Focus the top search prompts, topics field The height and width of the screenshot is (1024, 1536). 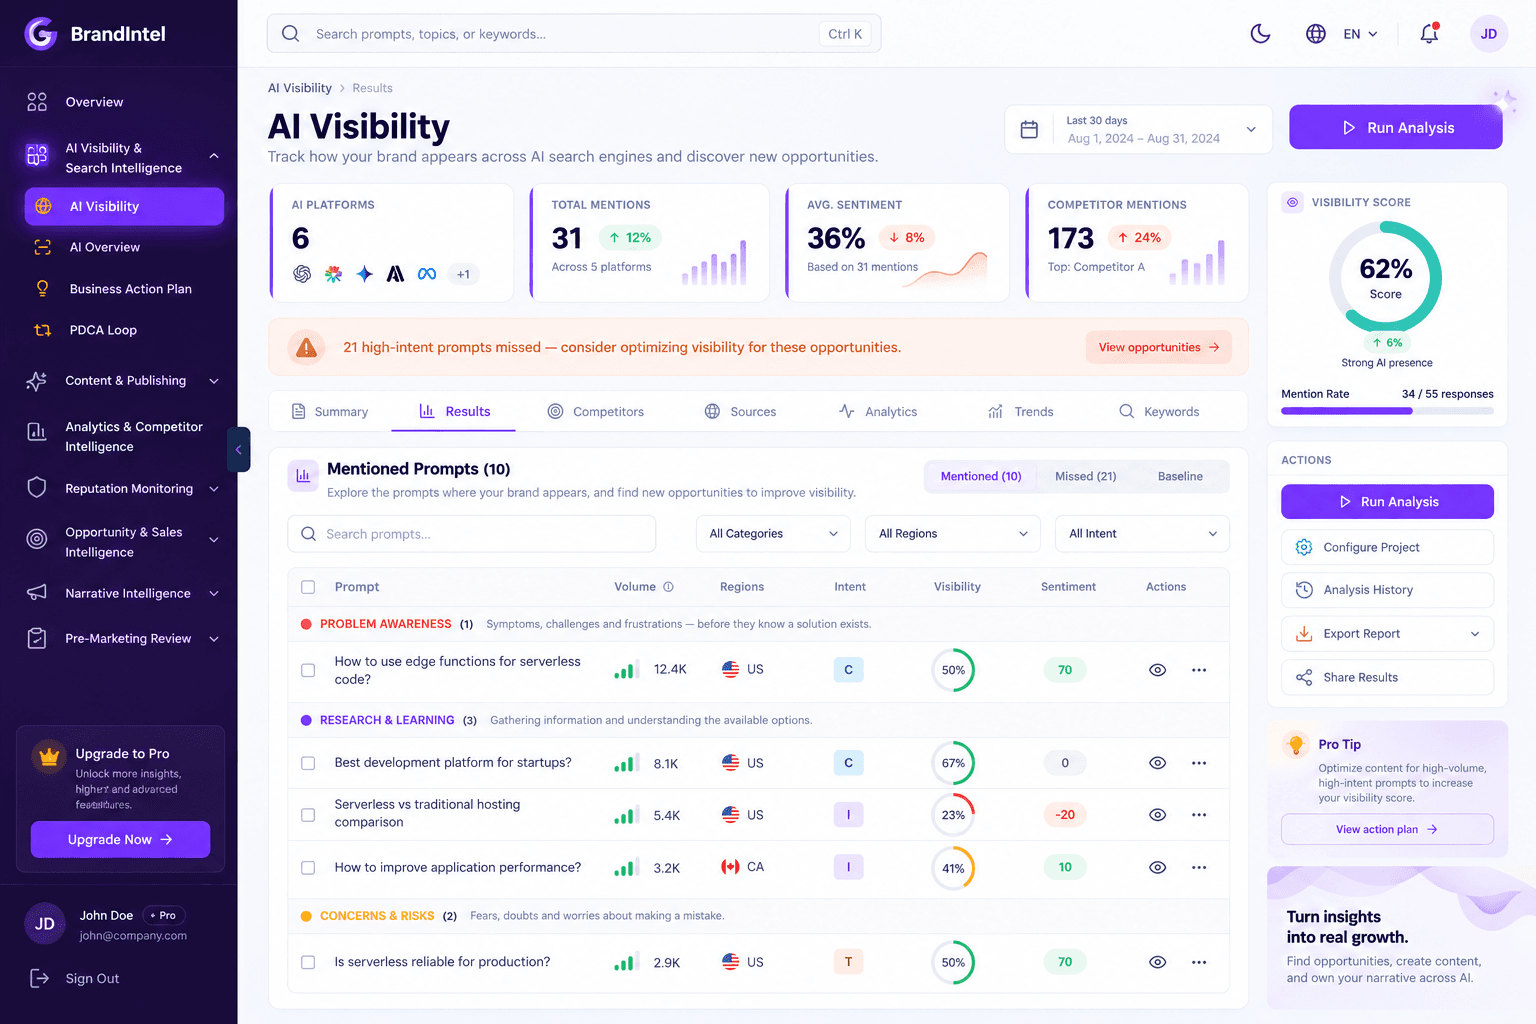pyautogui.click(x=574, y=34)
